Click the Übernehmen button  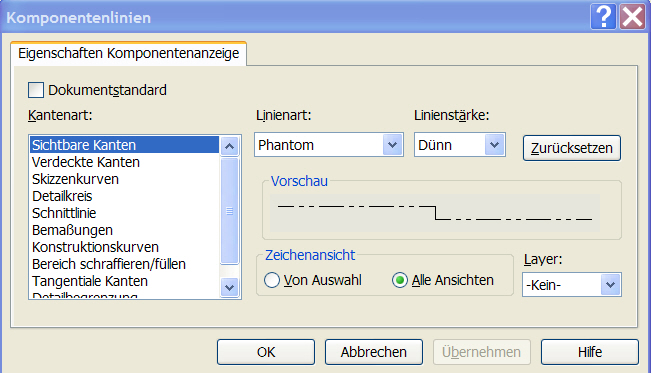coord(482,352)
